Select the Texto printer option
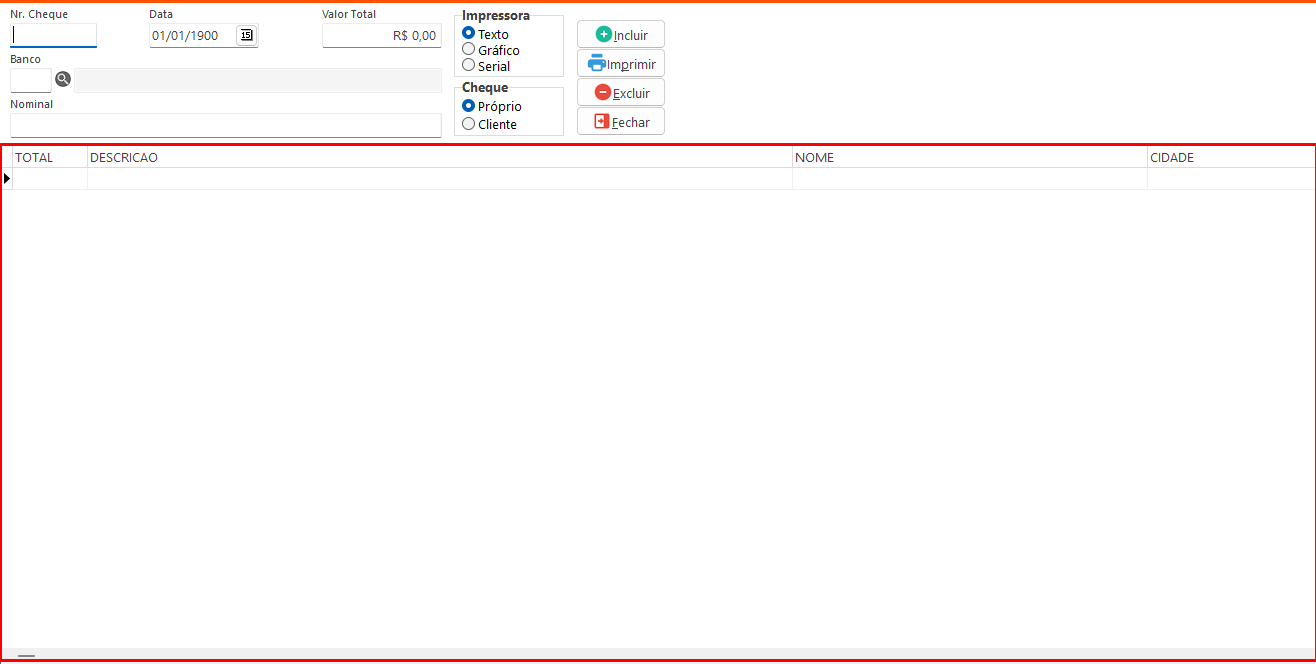The width and height of the screenshot is (1316, 664). coord(469,34)
